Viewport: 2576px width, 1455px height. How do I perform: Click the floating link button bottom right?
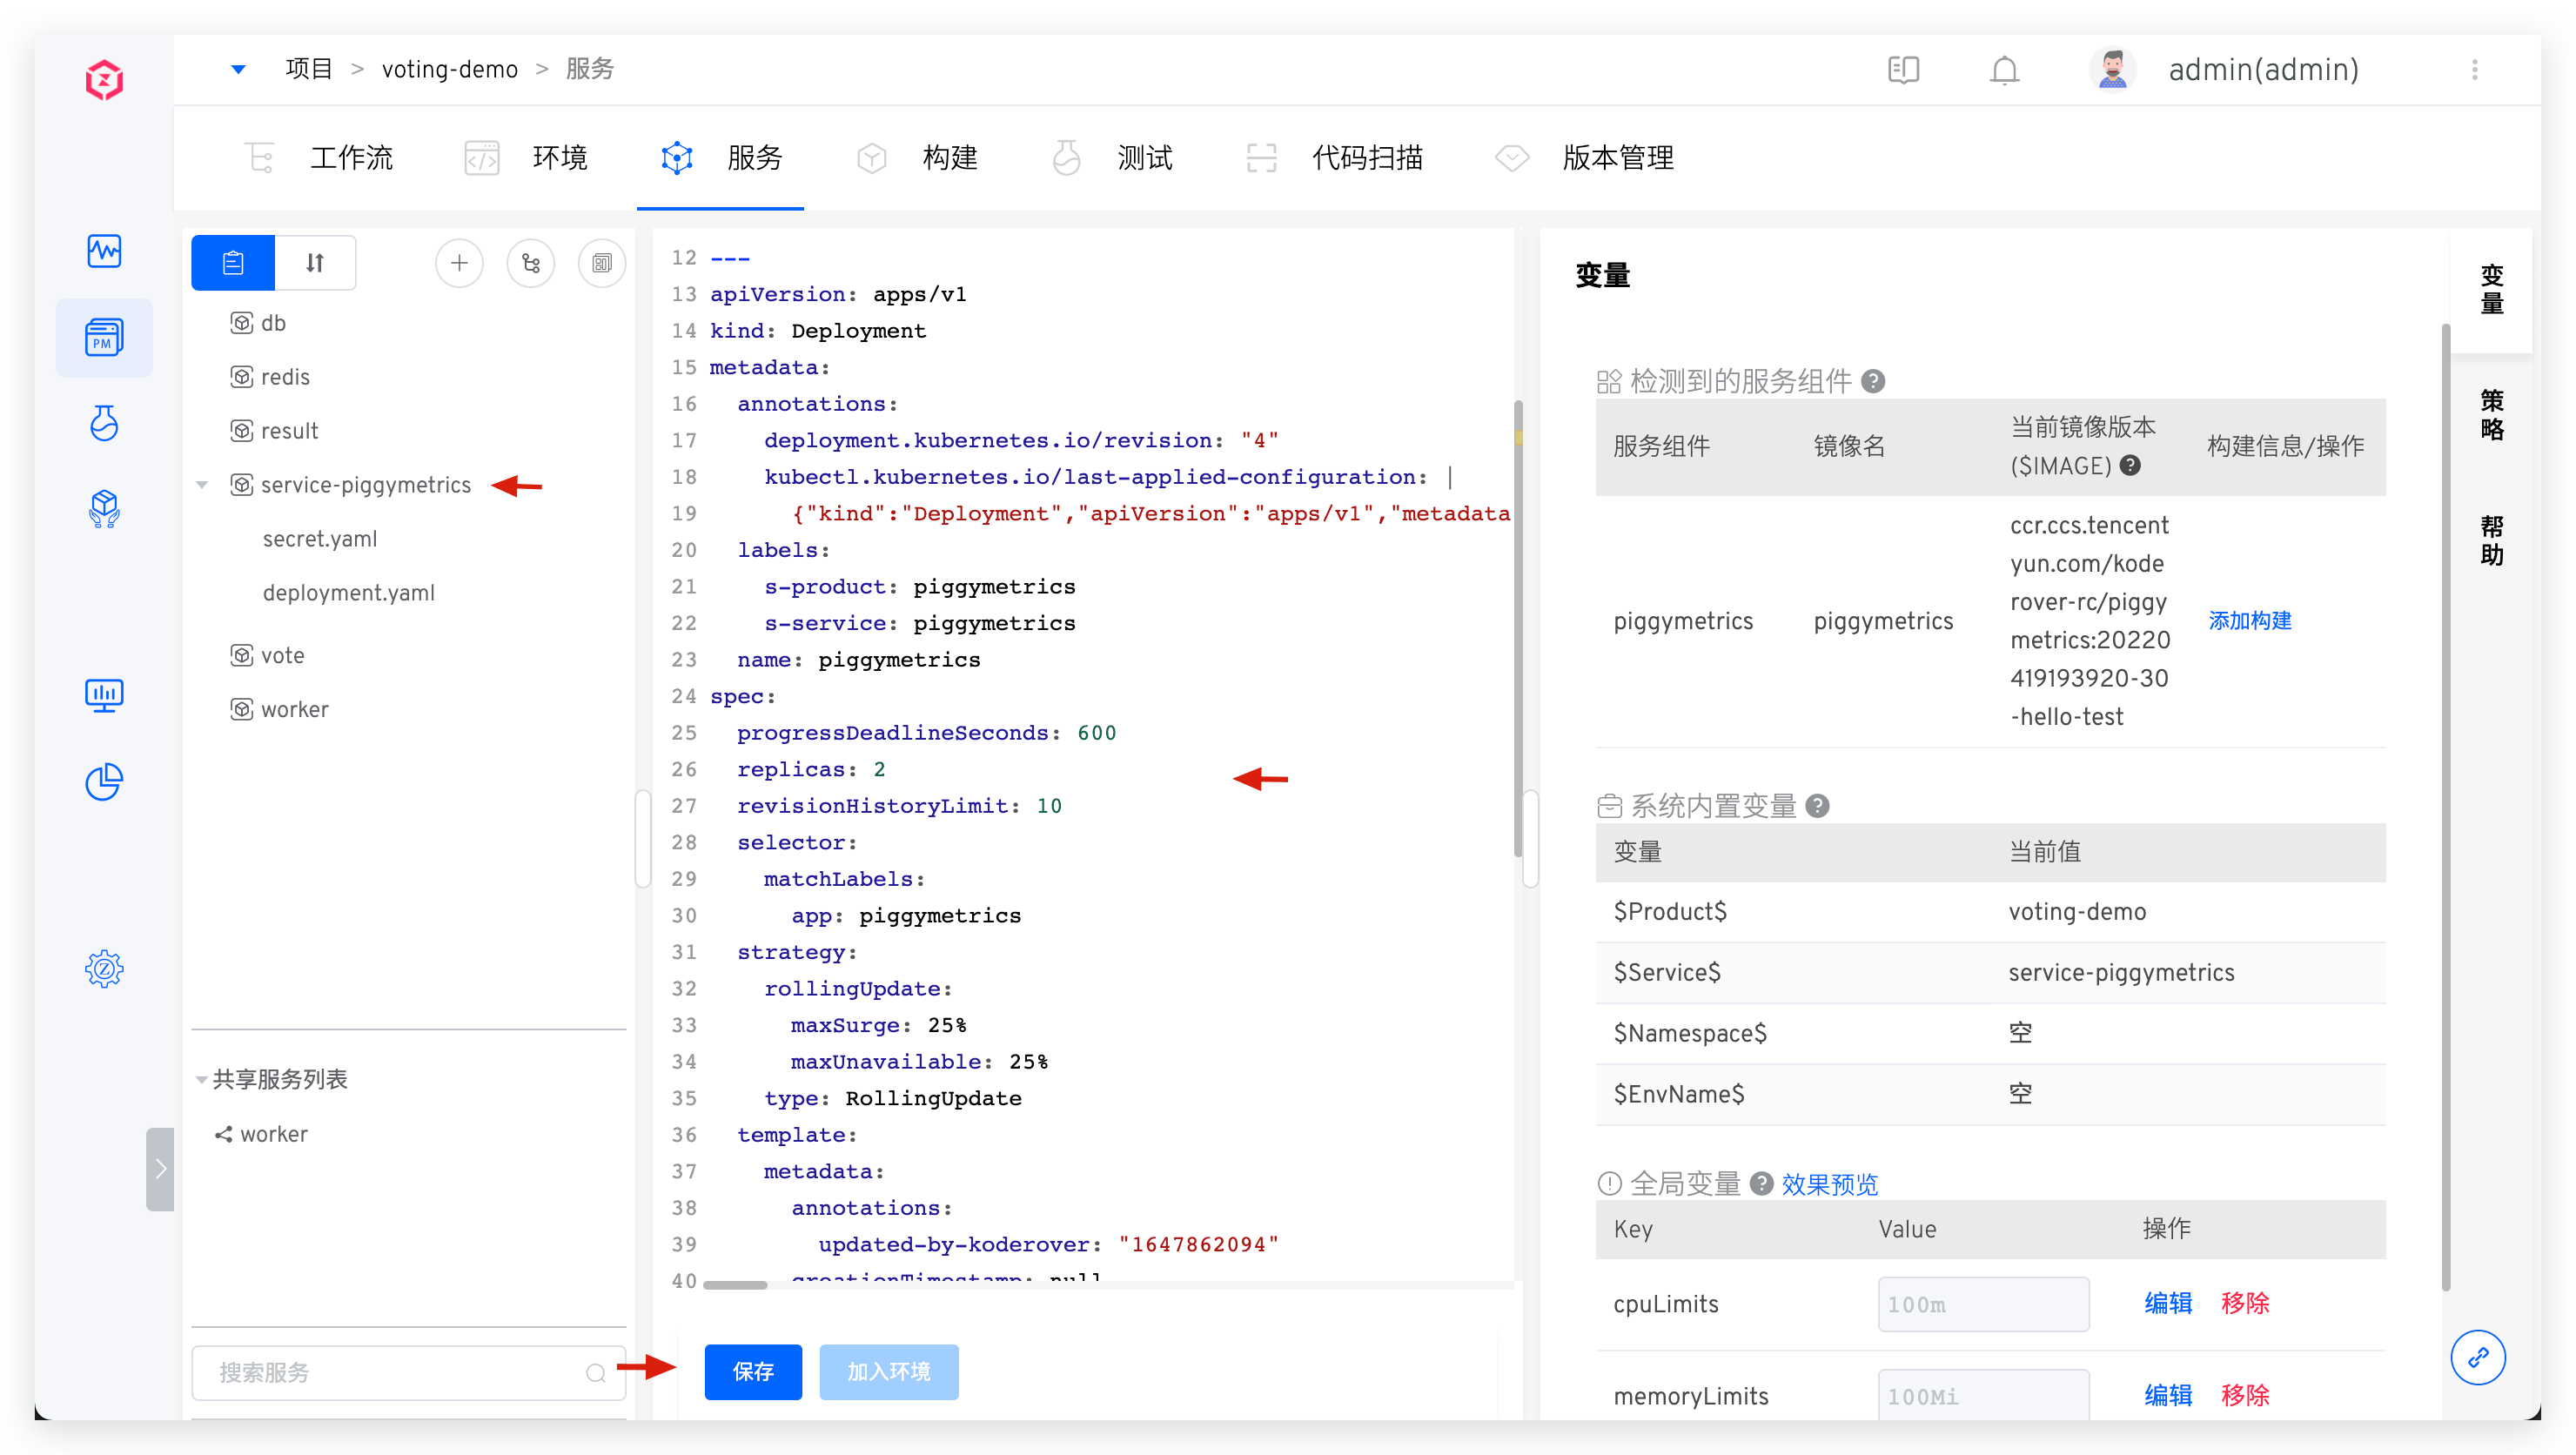click(x=2478, y=1357)
